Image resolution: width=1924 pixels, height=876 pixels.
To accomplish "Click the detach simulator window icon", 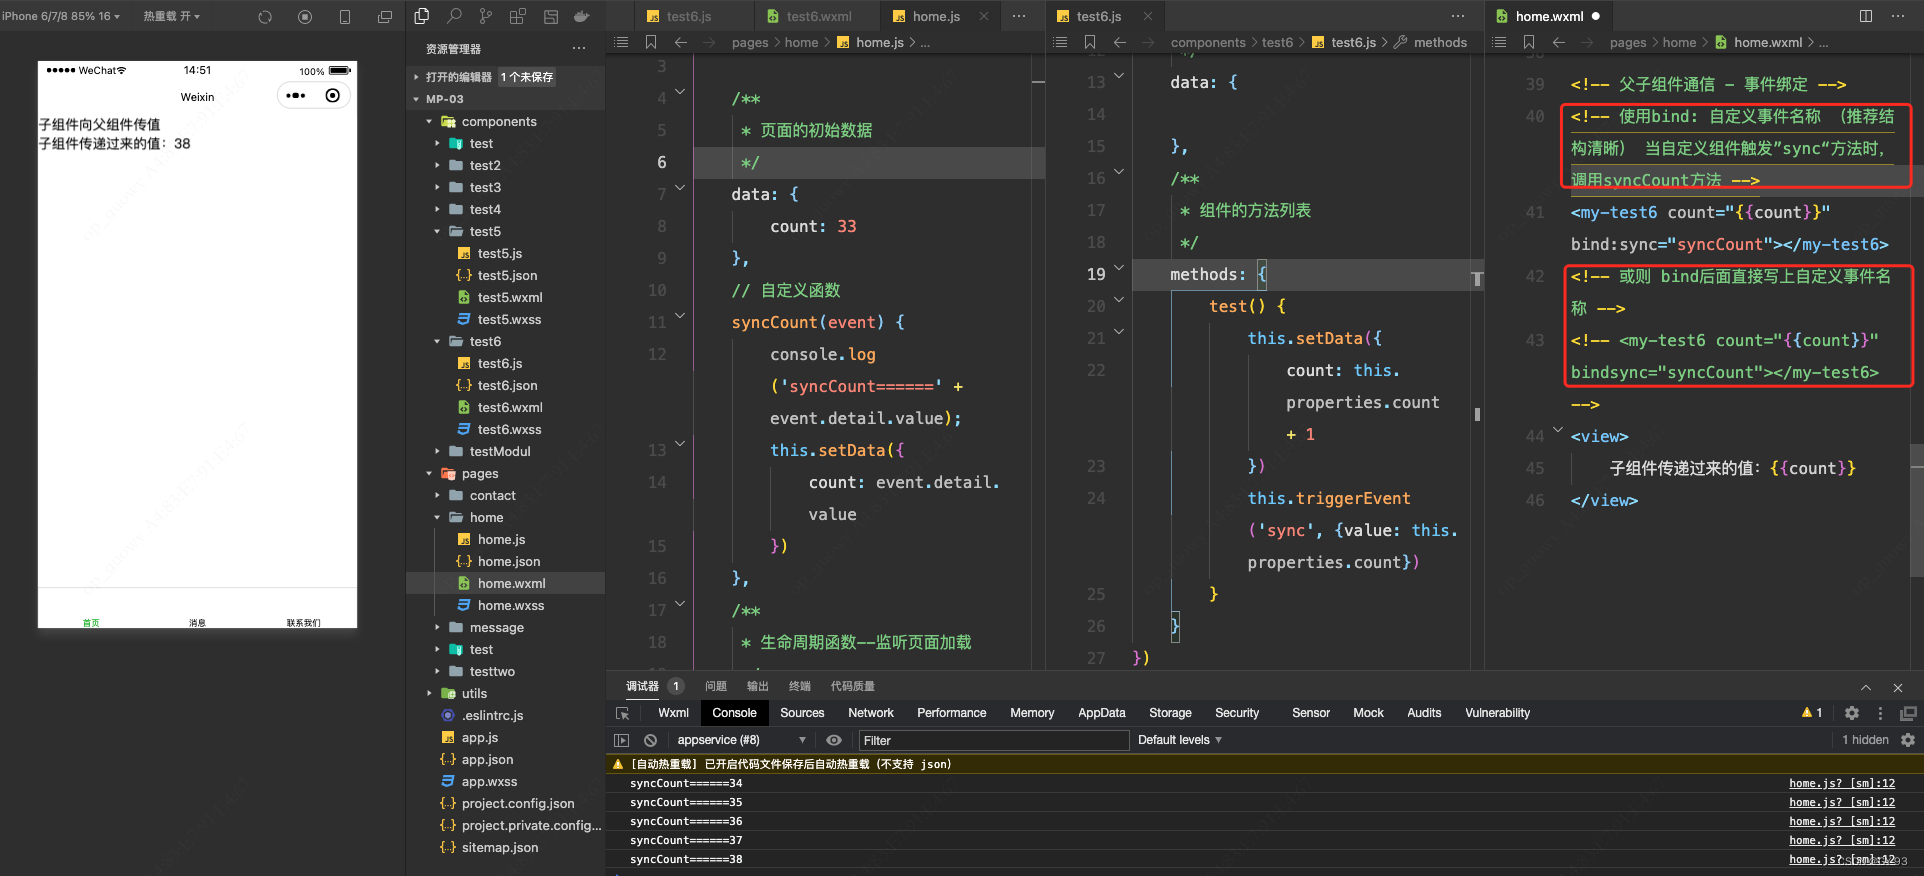I will (x=385, y=16).
